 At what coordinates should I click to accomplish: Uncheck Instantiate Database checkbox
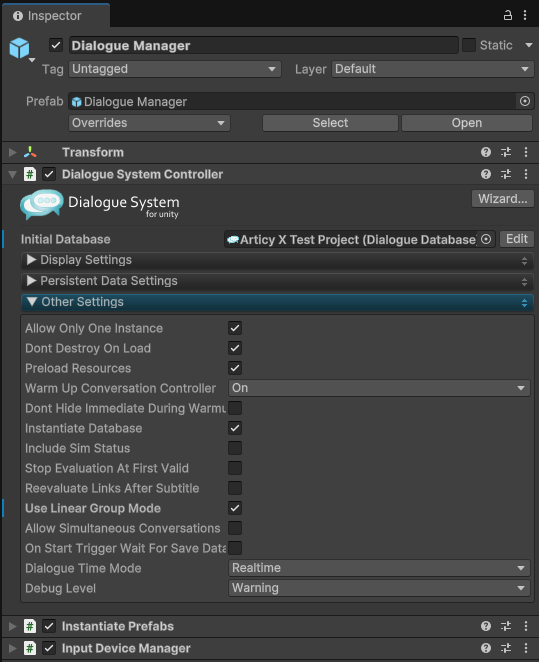[x=235, y=428]
